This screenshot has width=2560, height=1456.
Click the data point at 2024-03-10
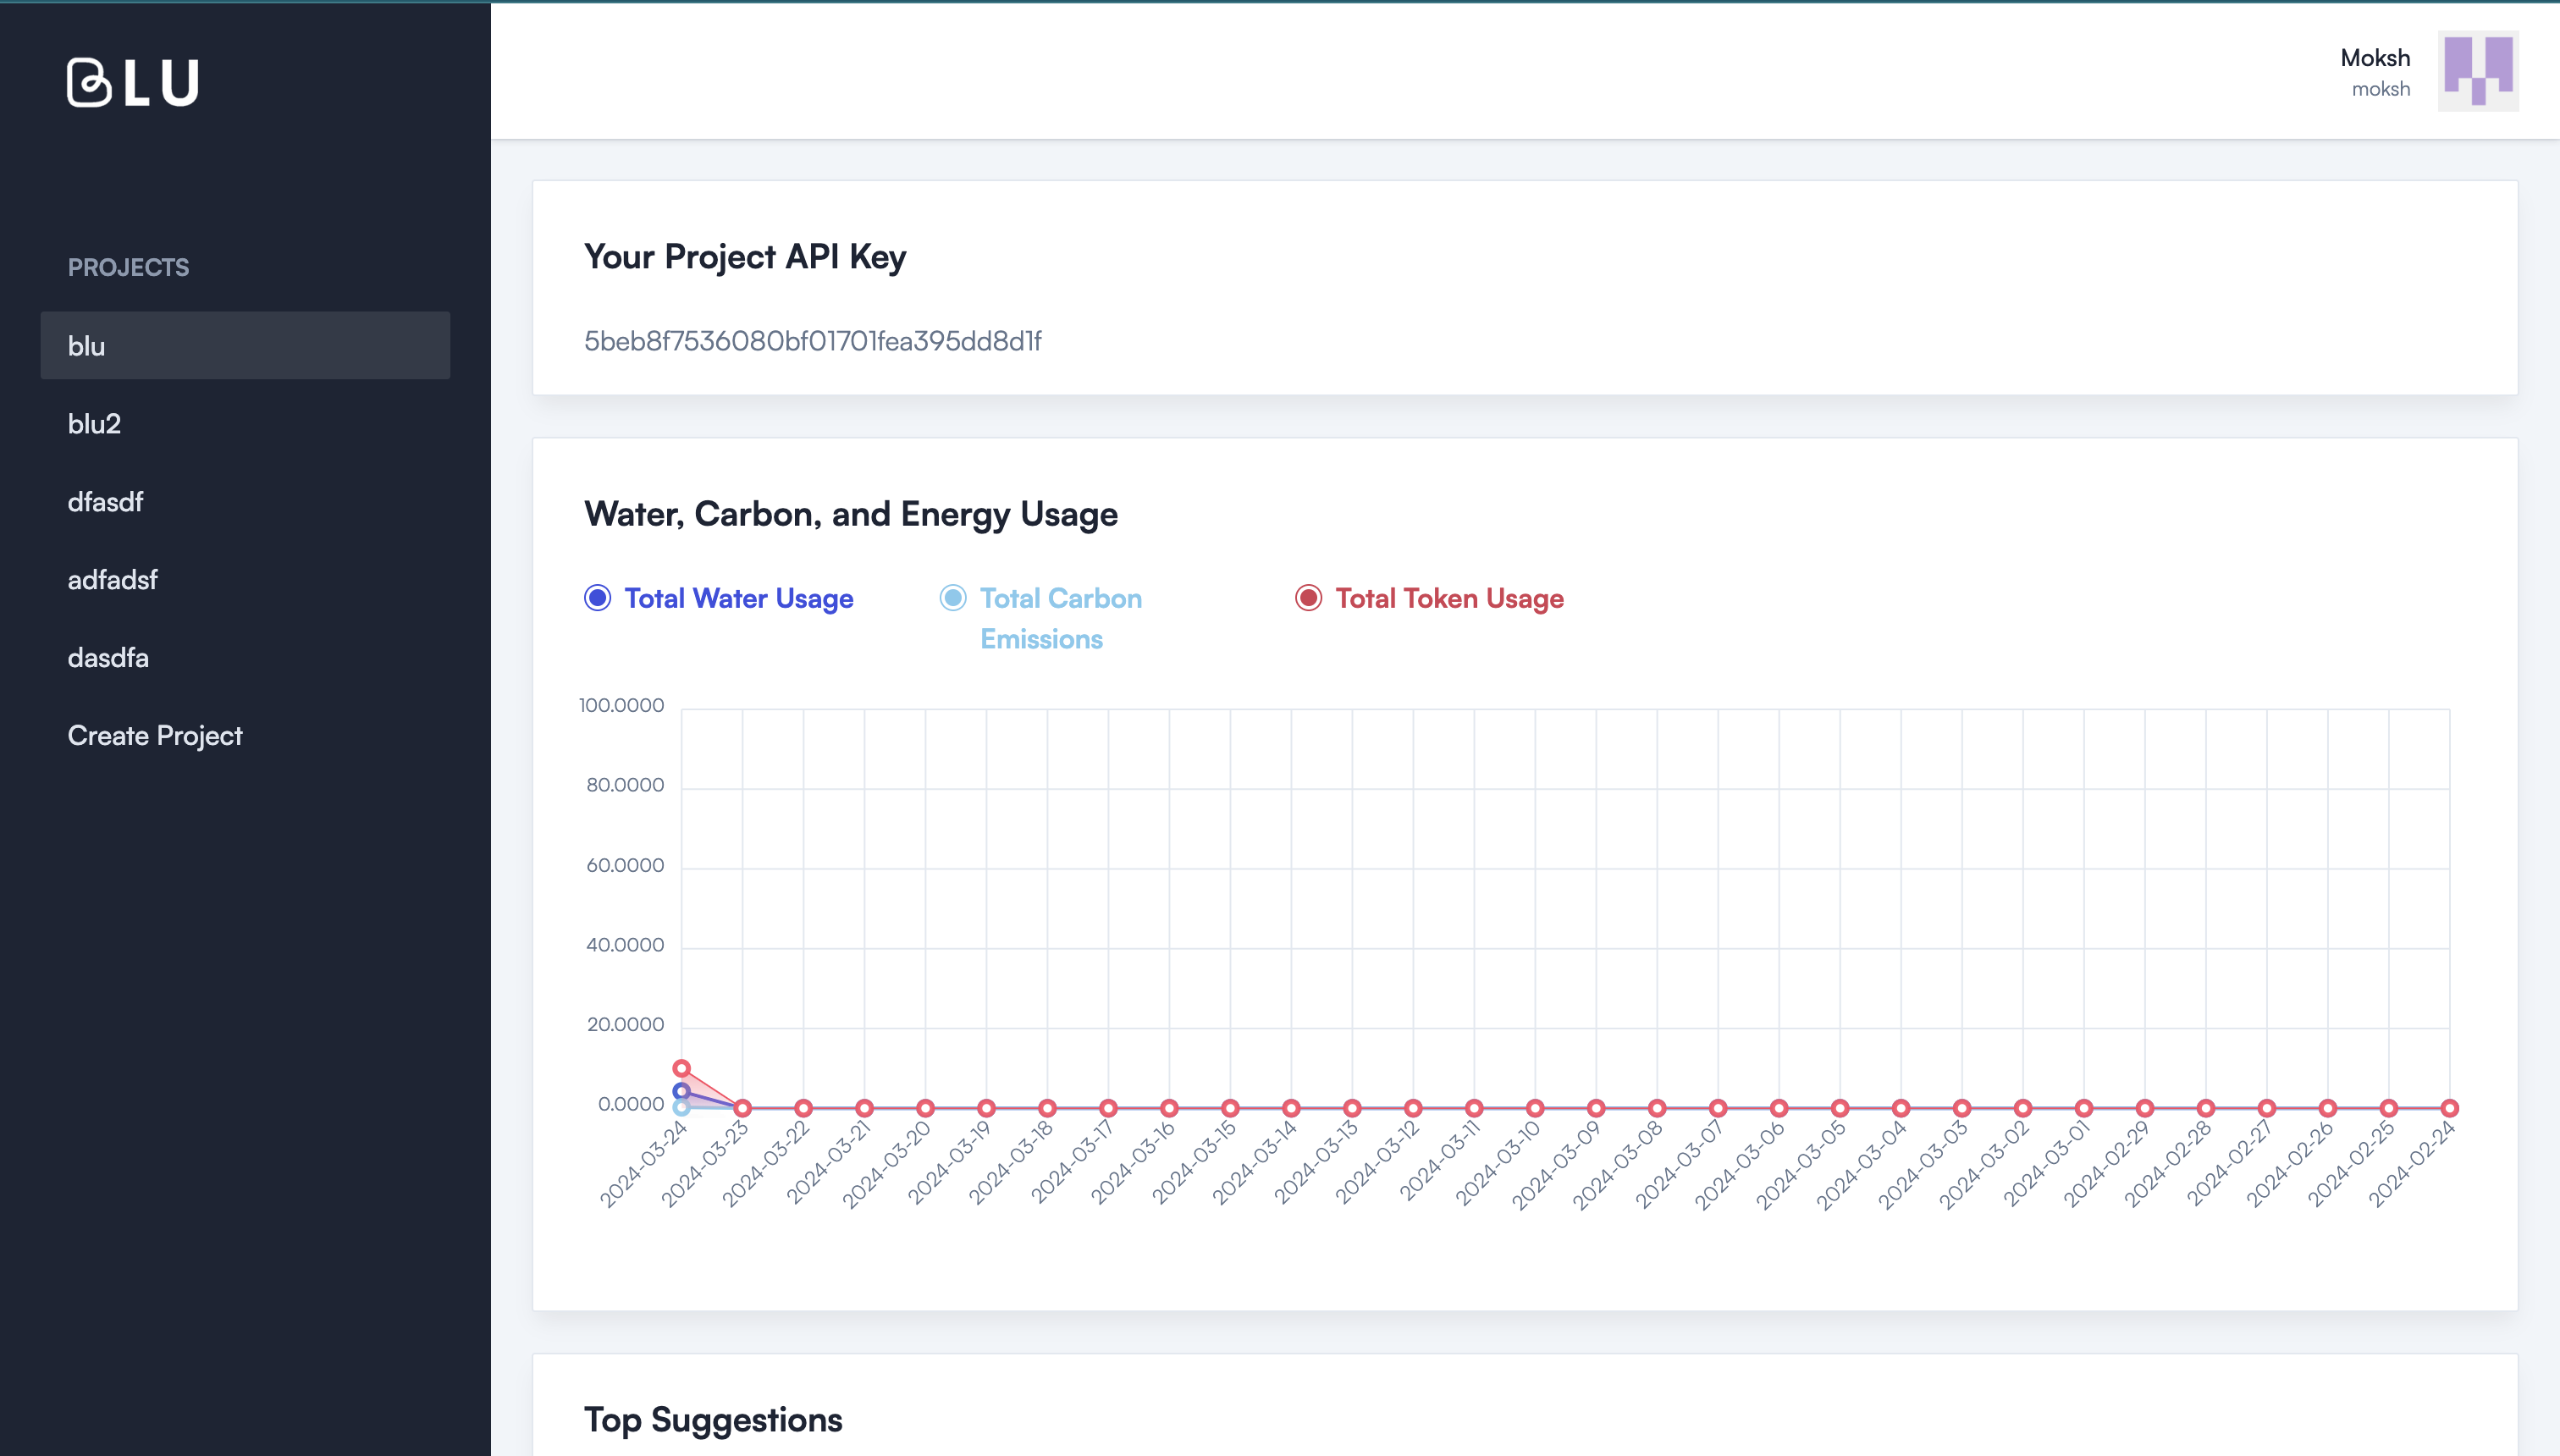point(1535,1108)
